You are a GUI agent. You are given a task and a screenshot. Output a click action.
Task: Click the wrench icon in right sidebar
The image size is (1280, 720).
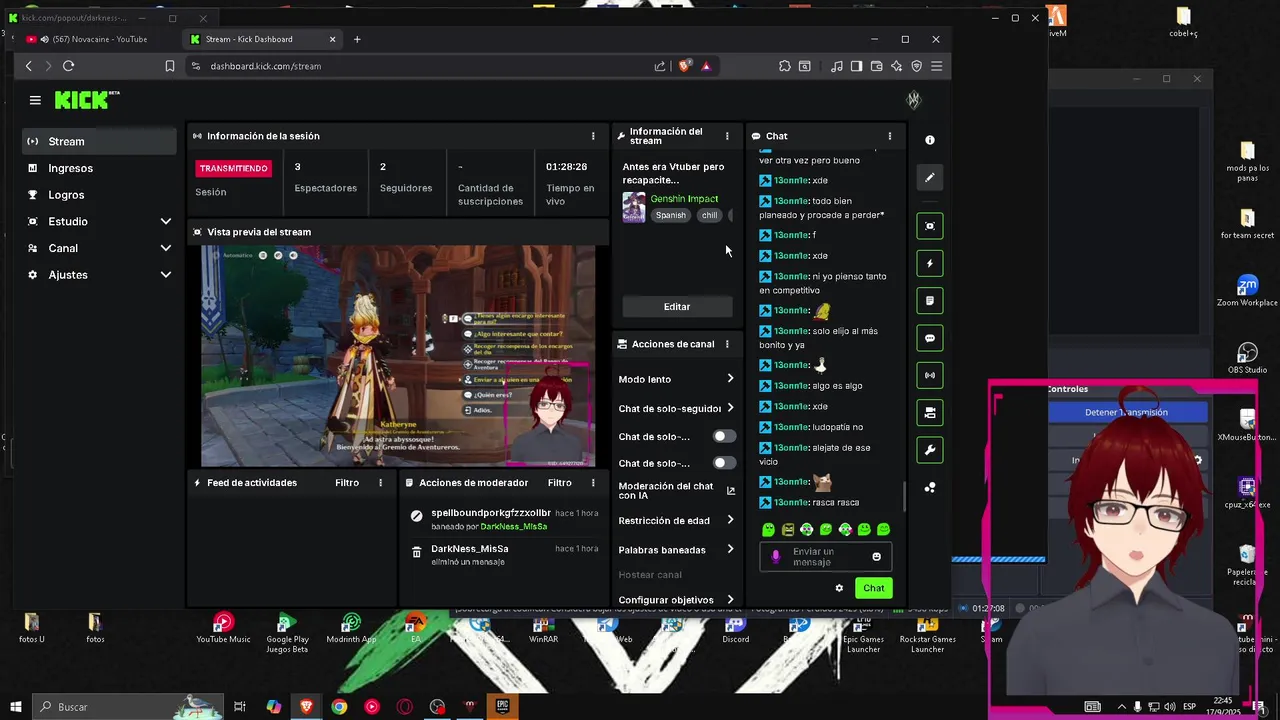930,450
